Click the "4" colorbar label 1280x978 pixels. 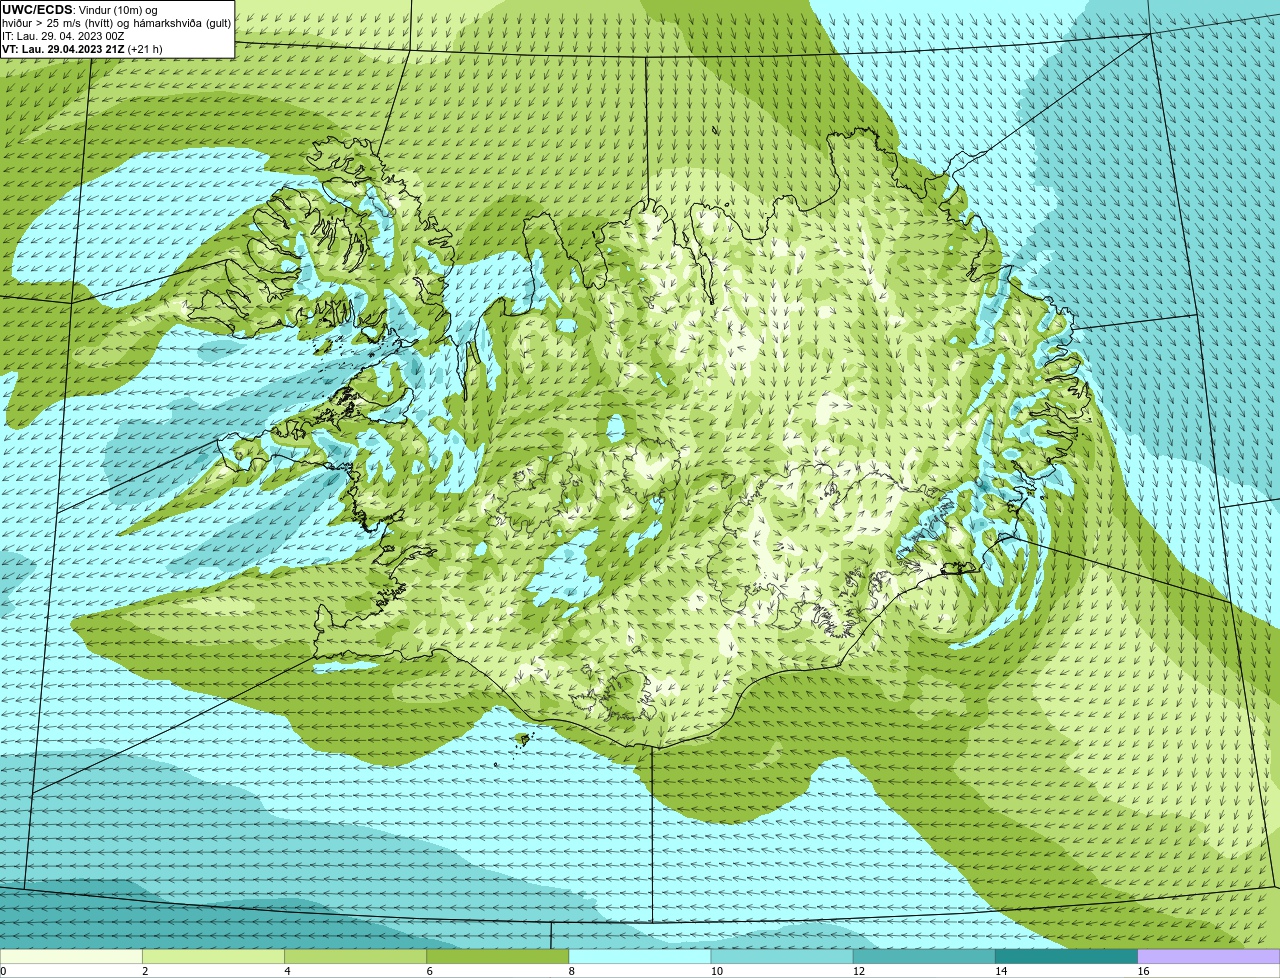pyautogui.click(x=287, y=971)
